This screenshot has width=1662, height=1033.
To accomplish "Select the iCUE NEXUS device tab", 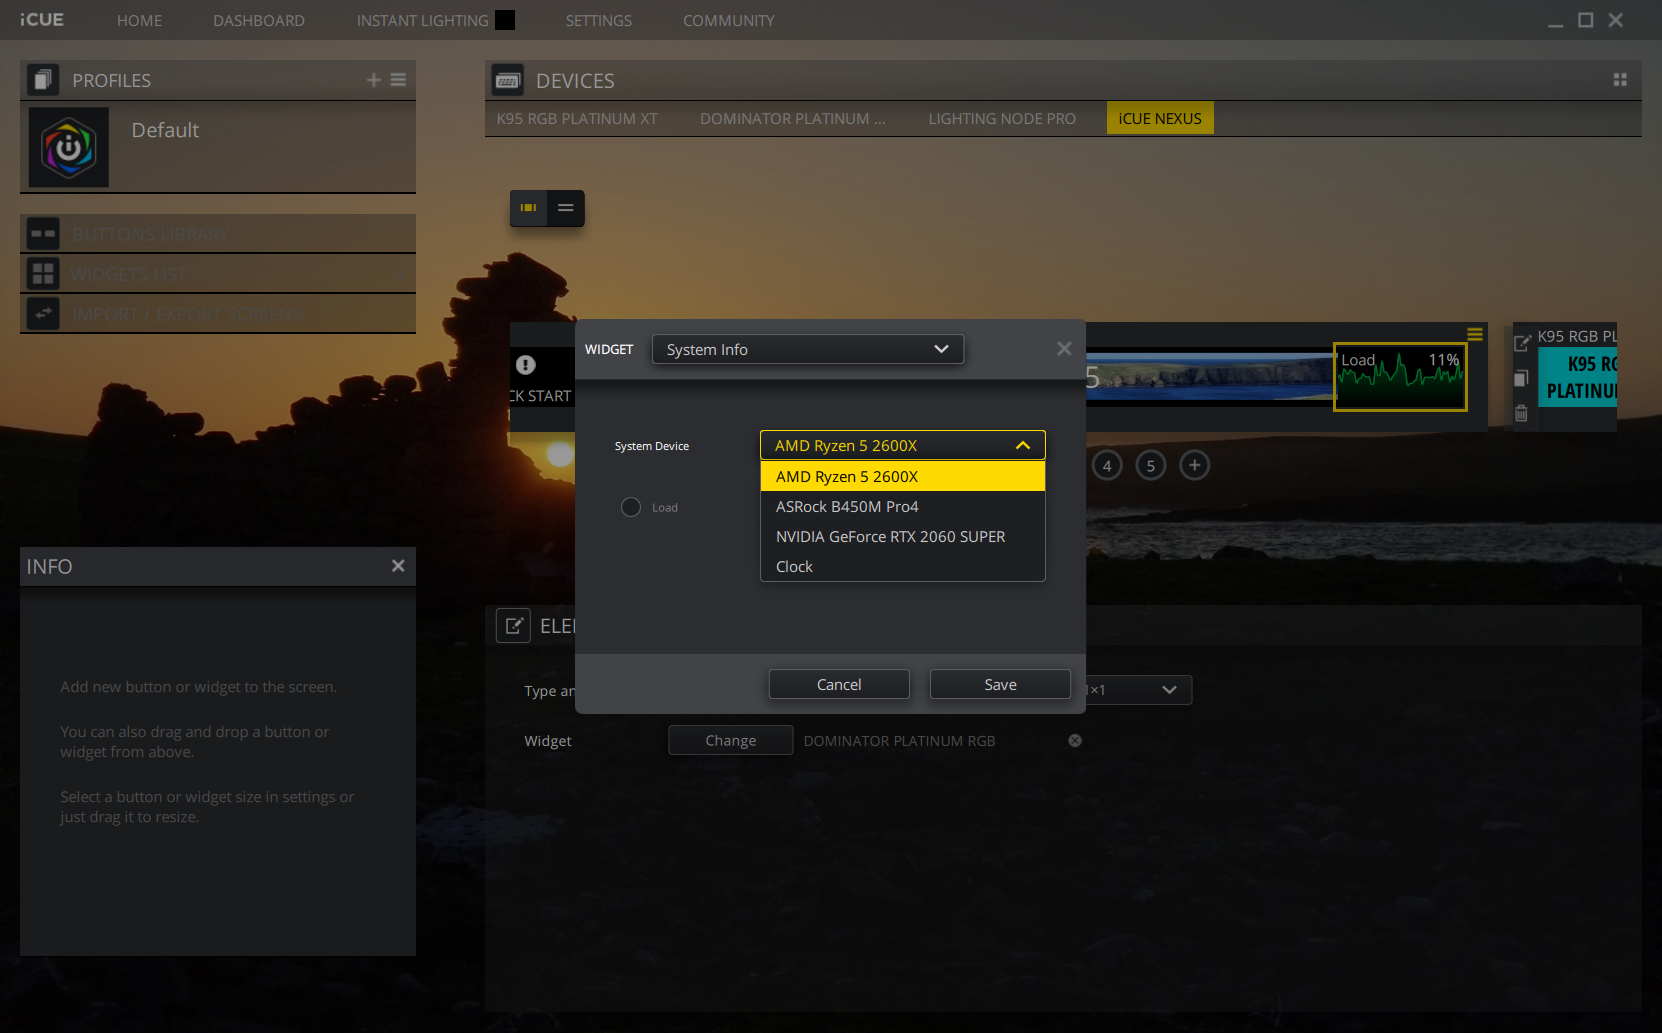I will click(x=1160, y=118).
